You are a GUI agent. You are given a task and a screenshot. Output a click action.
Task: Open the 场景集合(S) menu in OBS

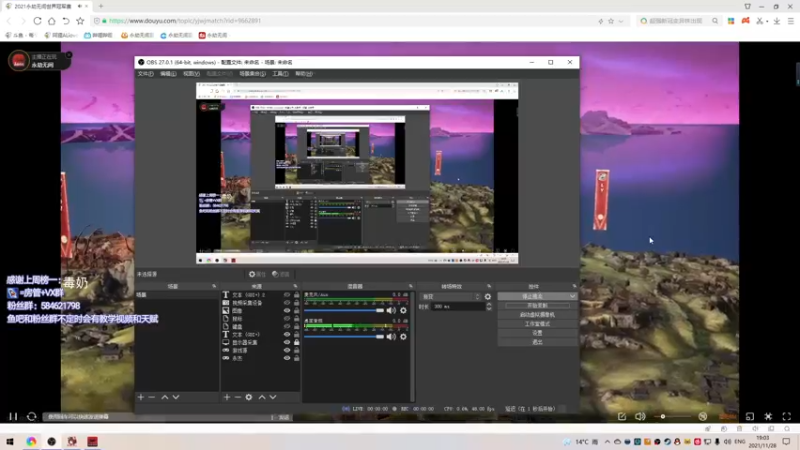(253, 74)
